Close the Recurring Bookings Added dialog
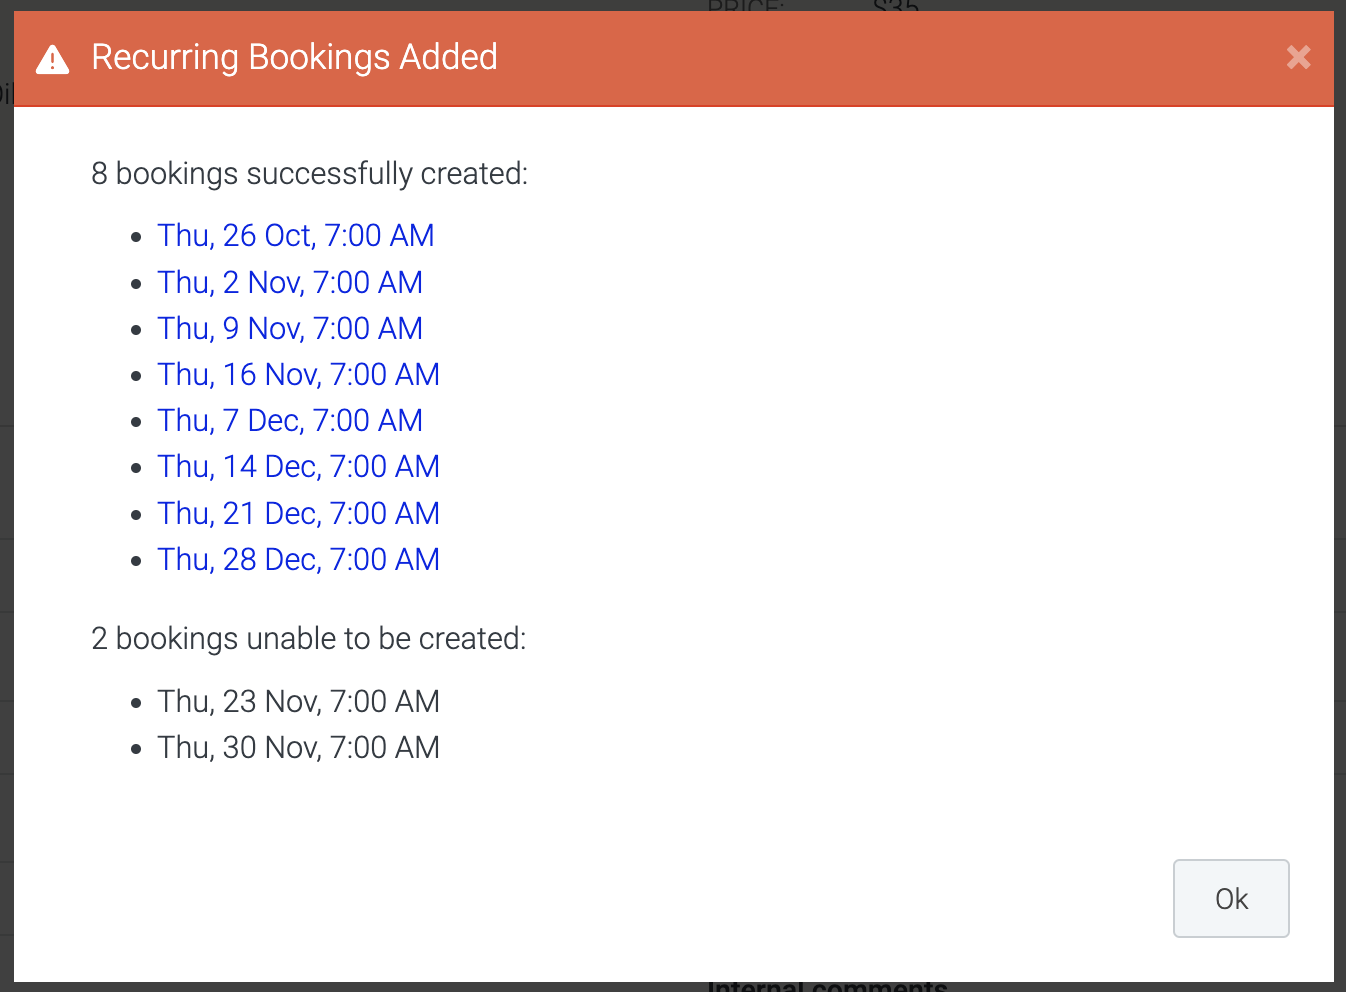The height and width of the screenshot is (992, 1346). click(1298, 57)
